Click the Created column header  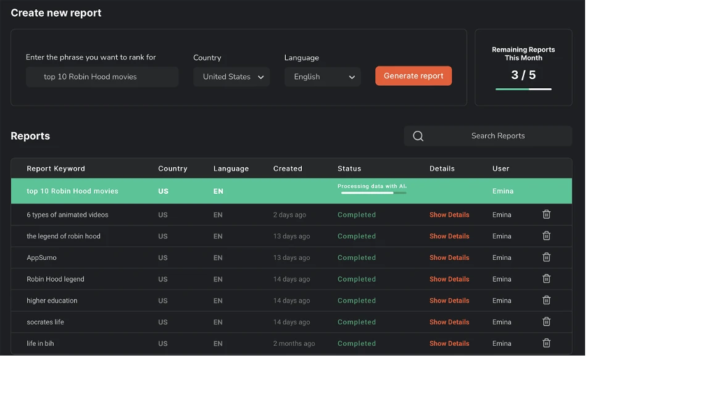(287, 168)
